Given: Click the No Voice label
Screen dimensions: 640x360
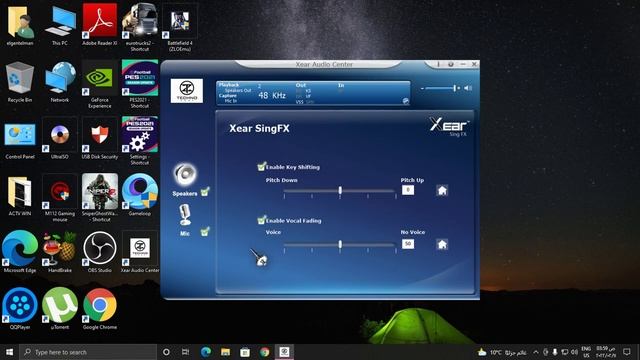Looking at the screenshot, I should 413,232.
